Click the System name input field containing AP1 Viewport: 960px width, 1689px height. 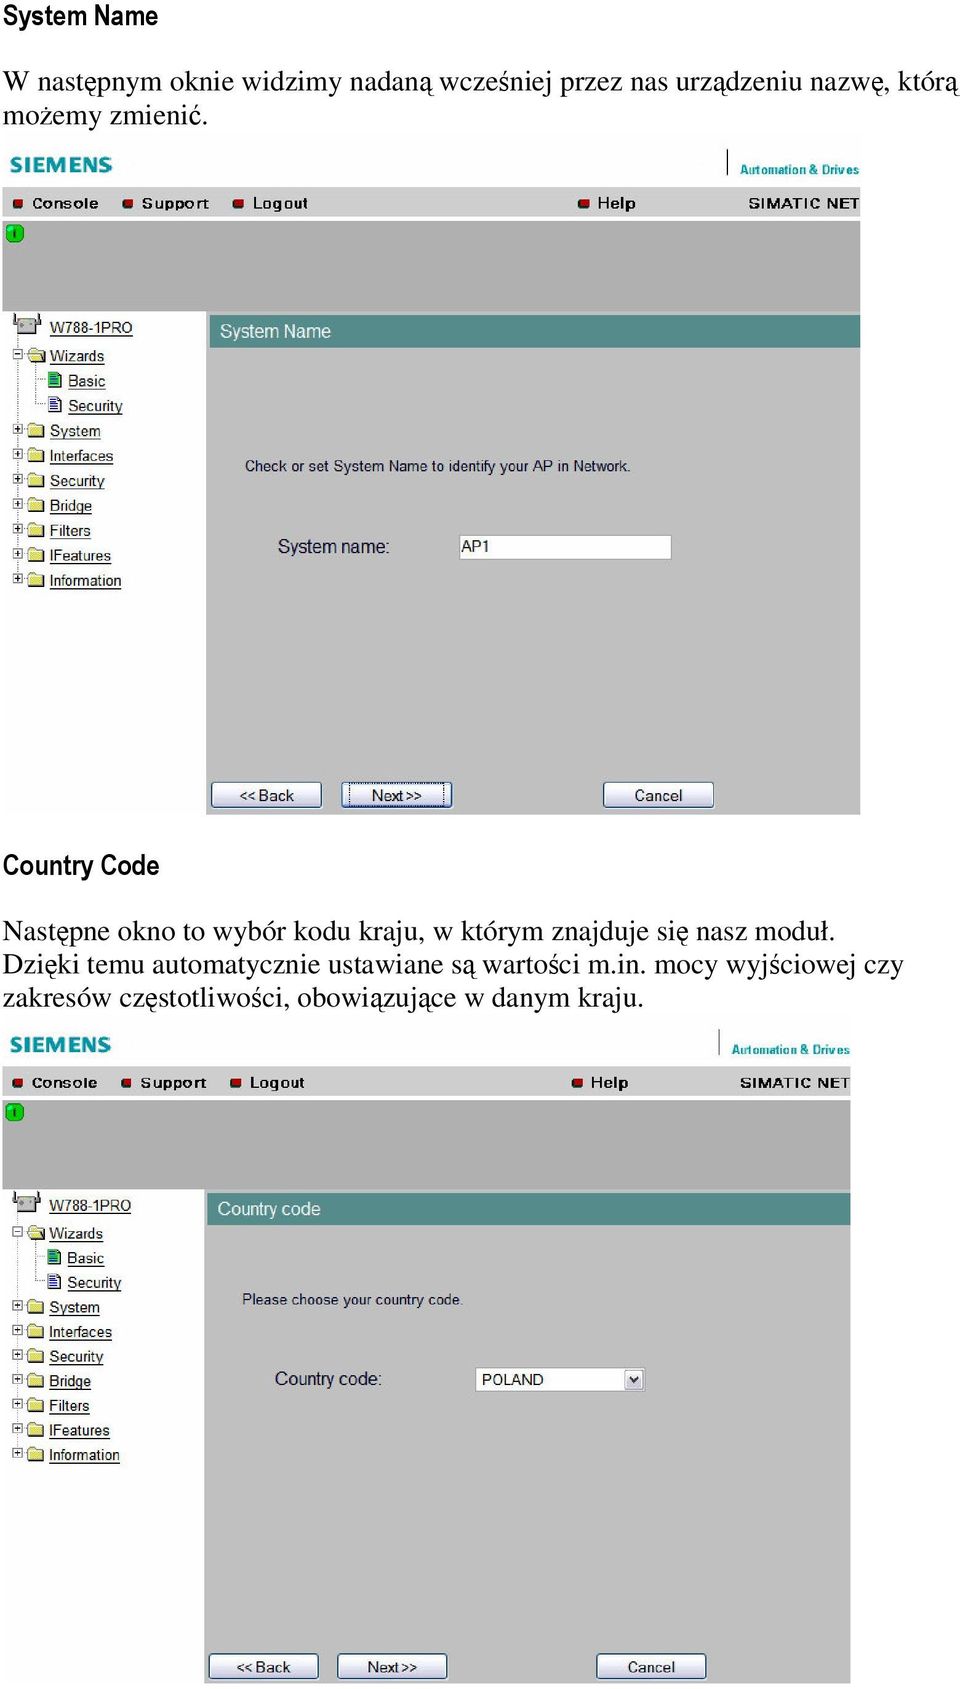click(565, 547)
